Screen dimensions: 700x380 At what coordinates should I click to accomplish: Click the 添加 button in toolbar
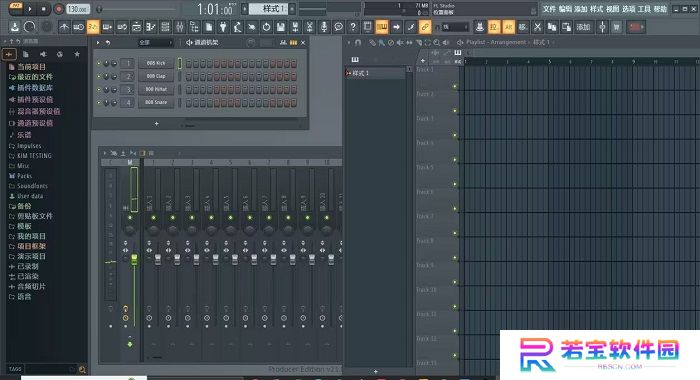click(x=583, y=27)
